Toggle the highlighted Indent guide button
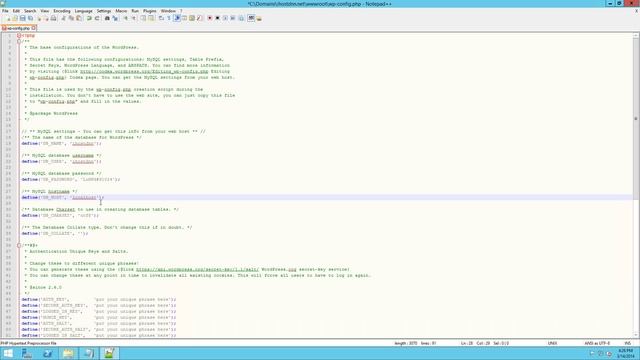The image size is (640, 360). pos(177,18)
